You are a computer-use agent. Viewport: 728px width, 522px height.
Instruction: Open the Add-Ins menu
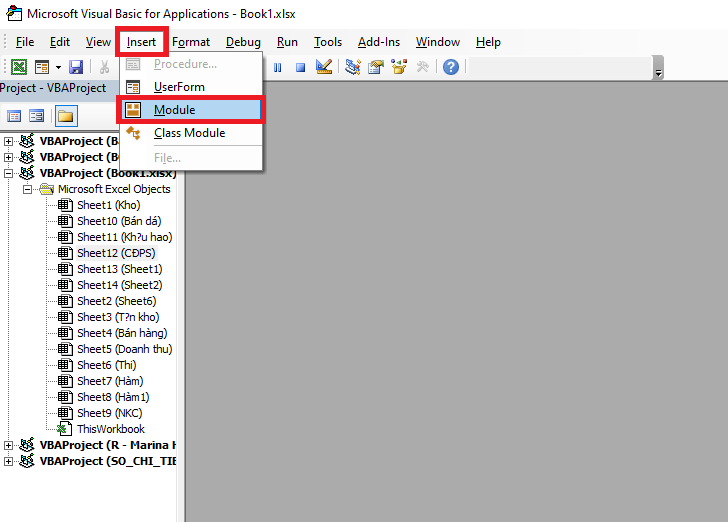(x=379, y=42)
